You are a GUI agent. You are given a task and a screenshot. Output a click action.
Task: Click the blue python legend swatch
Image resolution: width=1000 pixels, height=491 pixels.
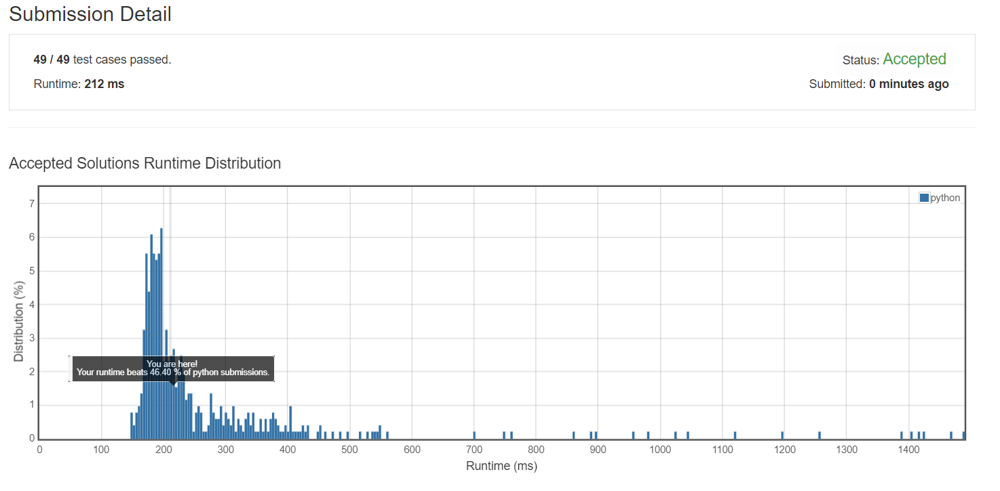[x=924, y=198]
